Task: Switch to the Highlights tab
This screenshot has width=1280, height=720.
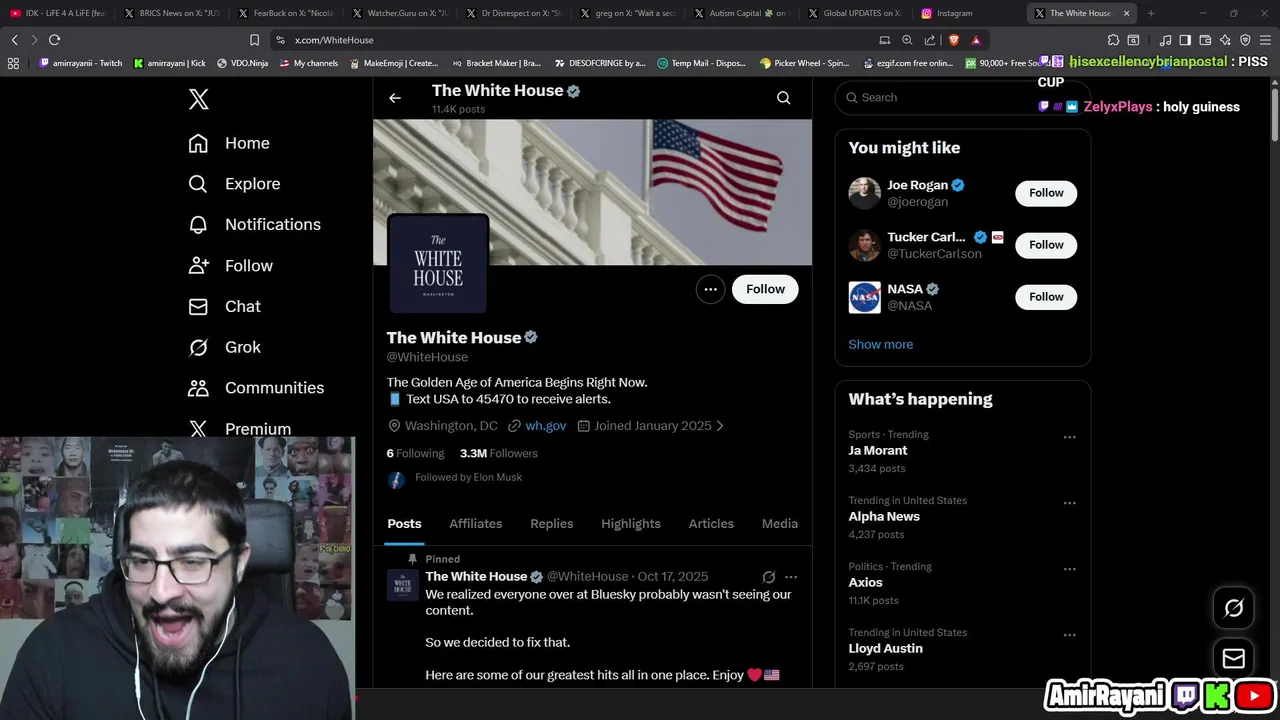Action: click(x=631, y=524)
